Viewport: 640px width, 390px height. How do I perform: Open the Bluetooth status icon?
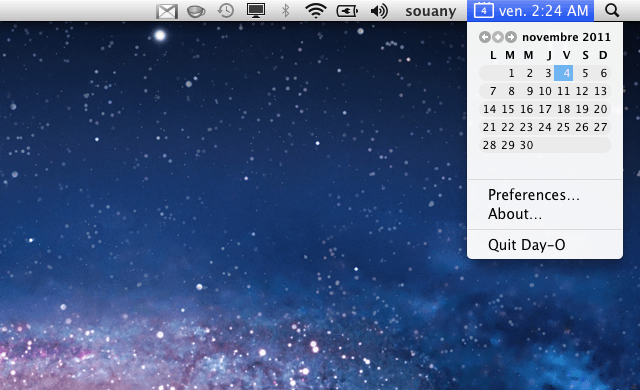(x=286, y=11)
